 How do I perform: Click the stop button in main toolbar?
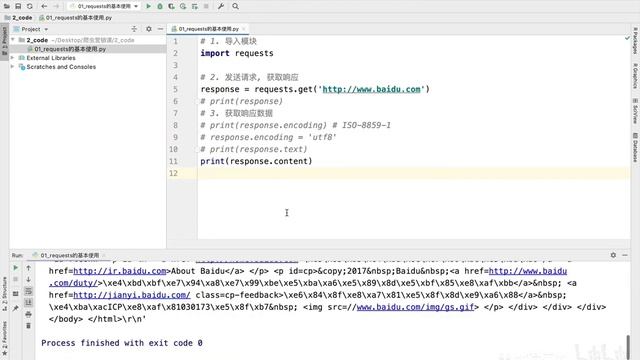coord(206,6)
